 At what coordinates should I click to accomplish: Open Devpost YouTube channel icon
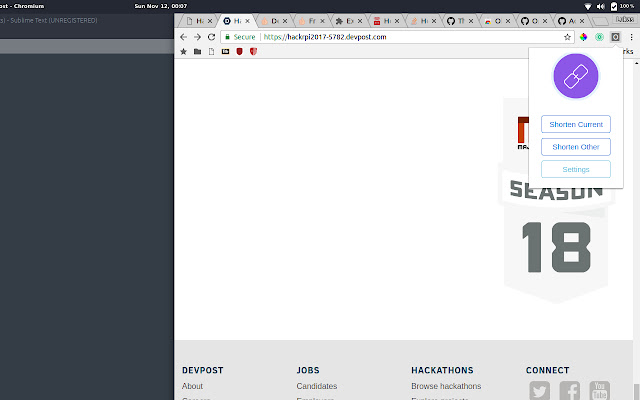[600, 390]
